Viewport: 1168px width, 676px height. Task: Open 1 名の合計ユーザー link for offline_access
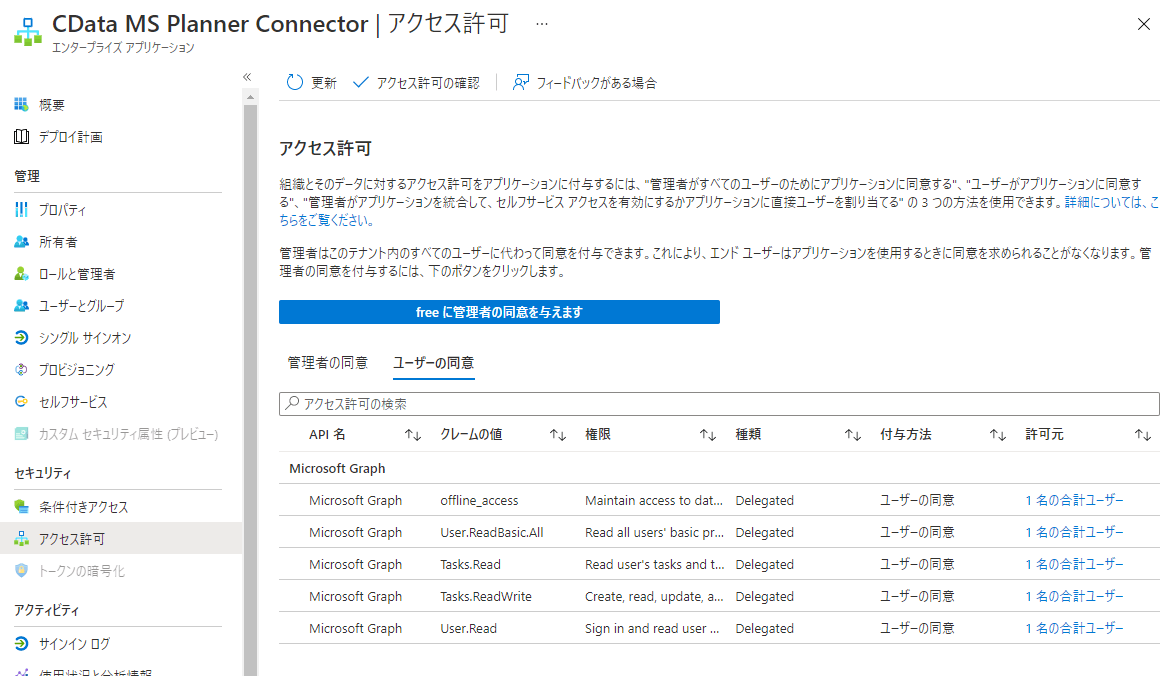click(1074, 500)
